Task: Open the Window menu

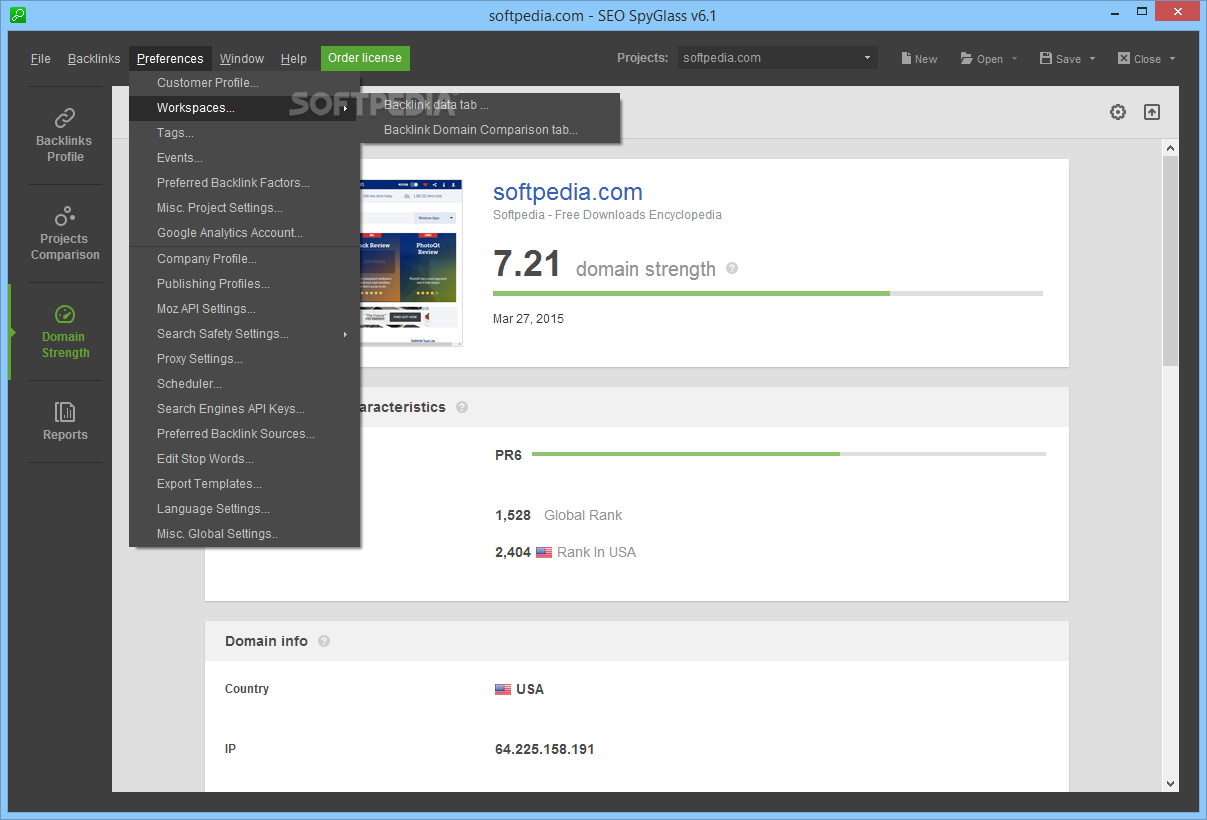Action: coord(242,59)
